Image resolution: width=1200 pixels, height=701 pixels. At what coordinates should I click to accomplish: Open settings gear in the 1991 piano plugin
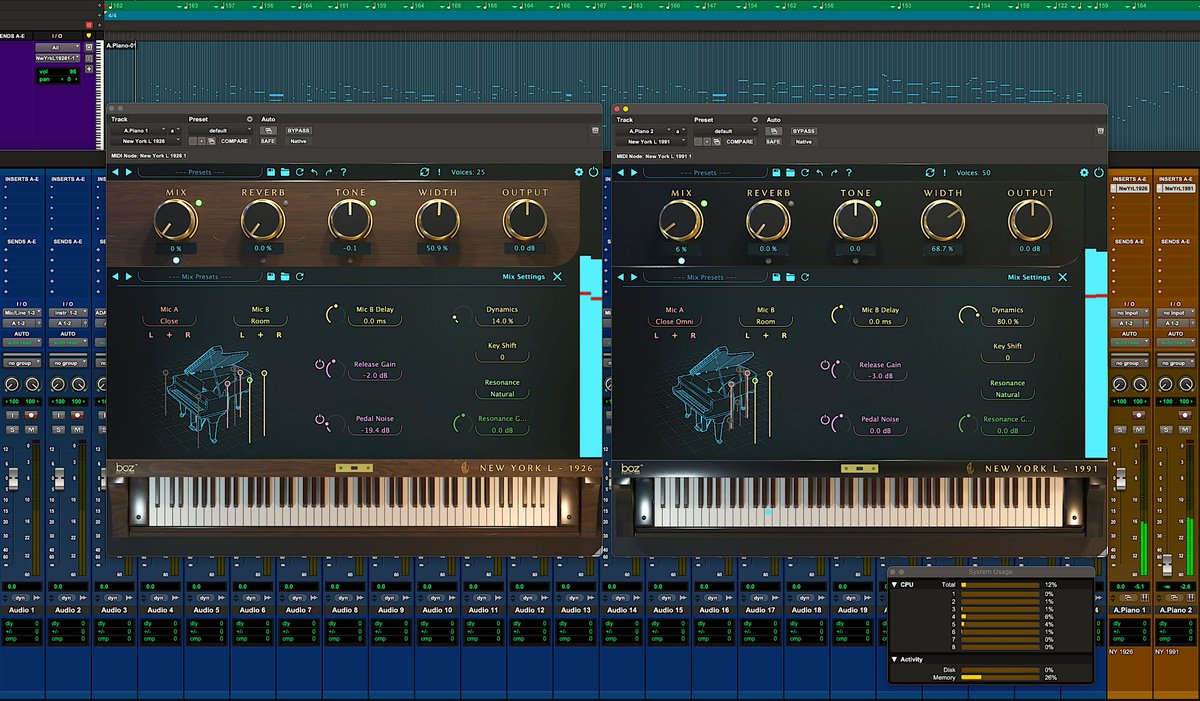[x=1084, y=172]
